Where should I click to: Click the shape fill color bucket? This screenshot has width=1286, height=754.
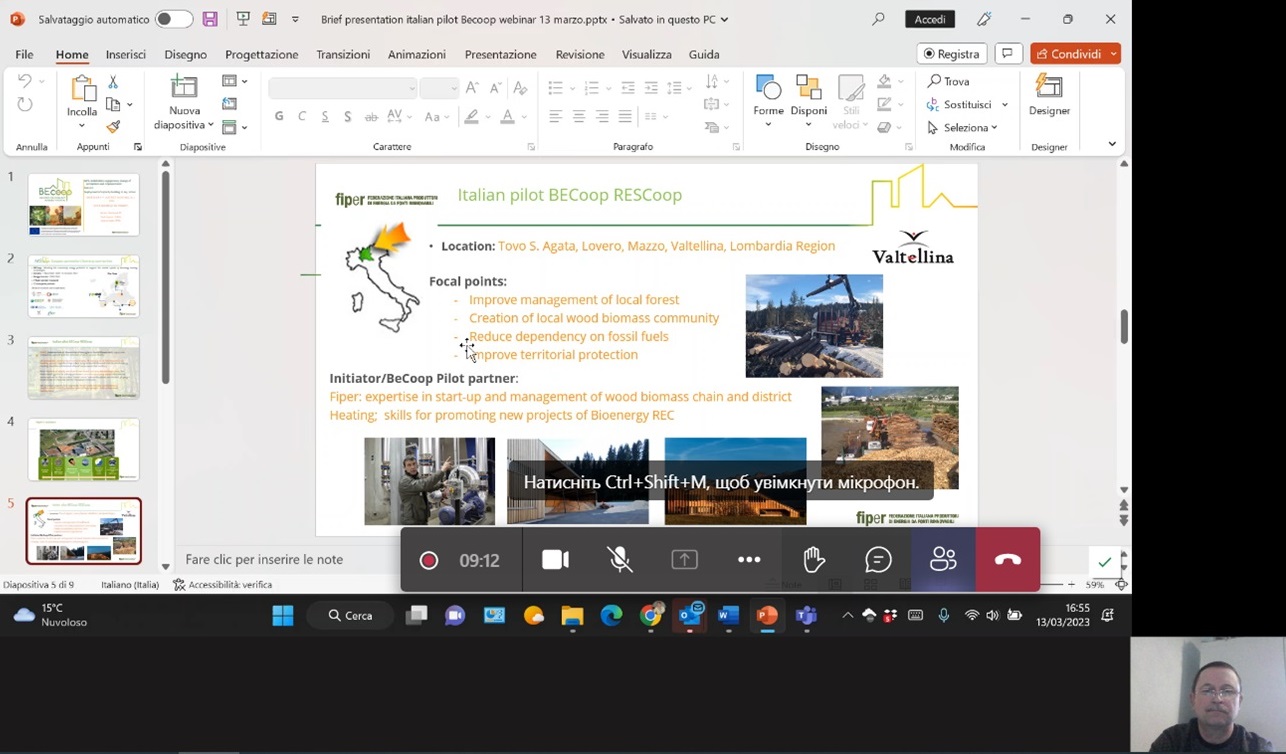pos(884,82)
